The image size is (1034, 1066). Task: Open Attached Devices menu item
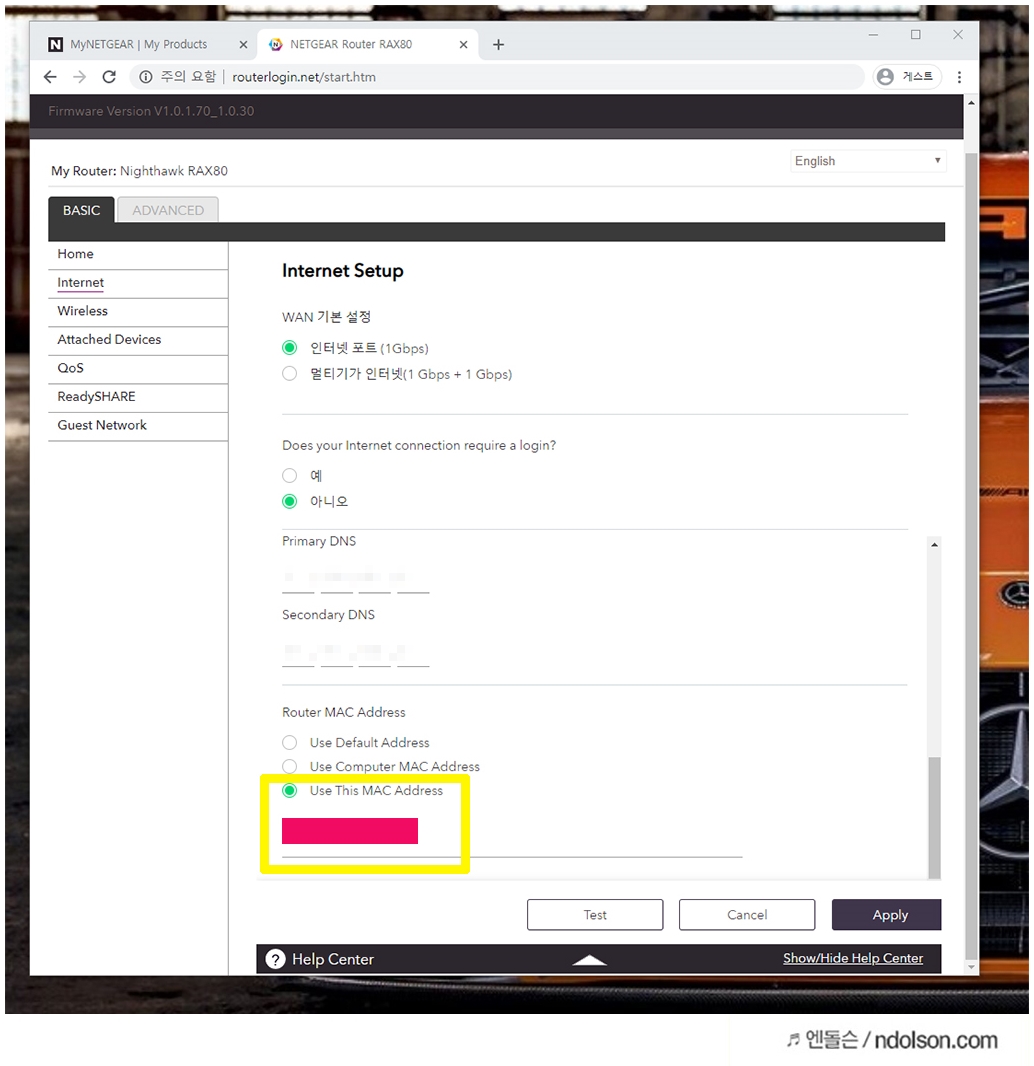[x=138, y=340]
